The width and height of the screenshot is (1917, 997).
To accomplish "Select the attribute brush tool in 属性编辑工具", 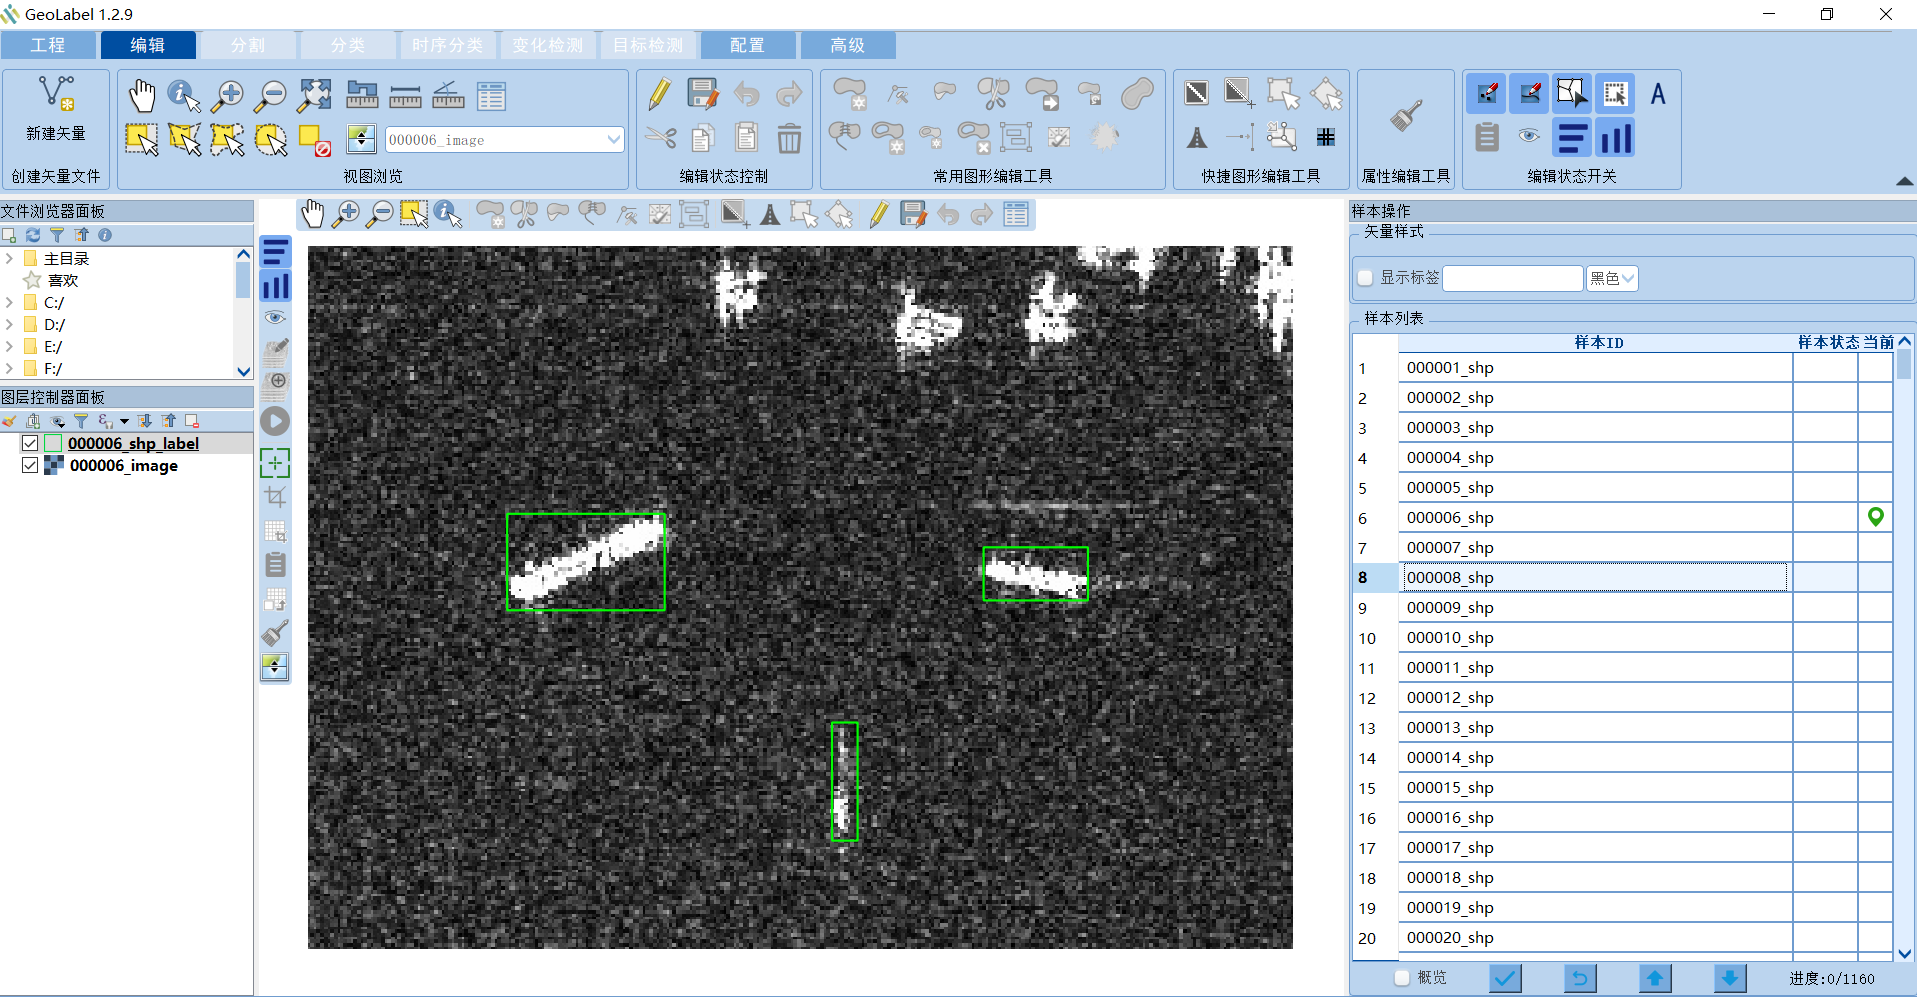I will pyautogui.click(x=1406, y=116).
